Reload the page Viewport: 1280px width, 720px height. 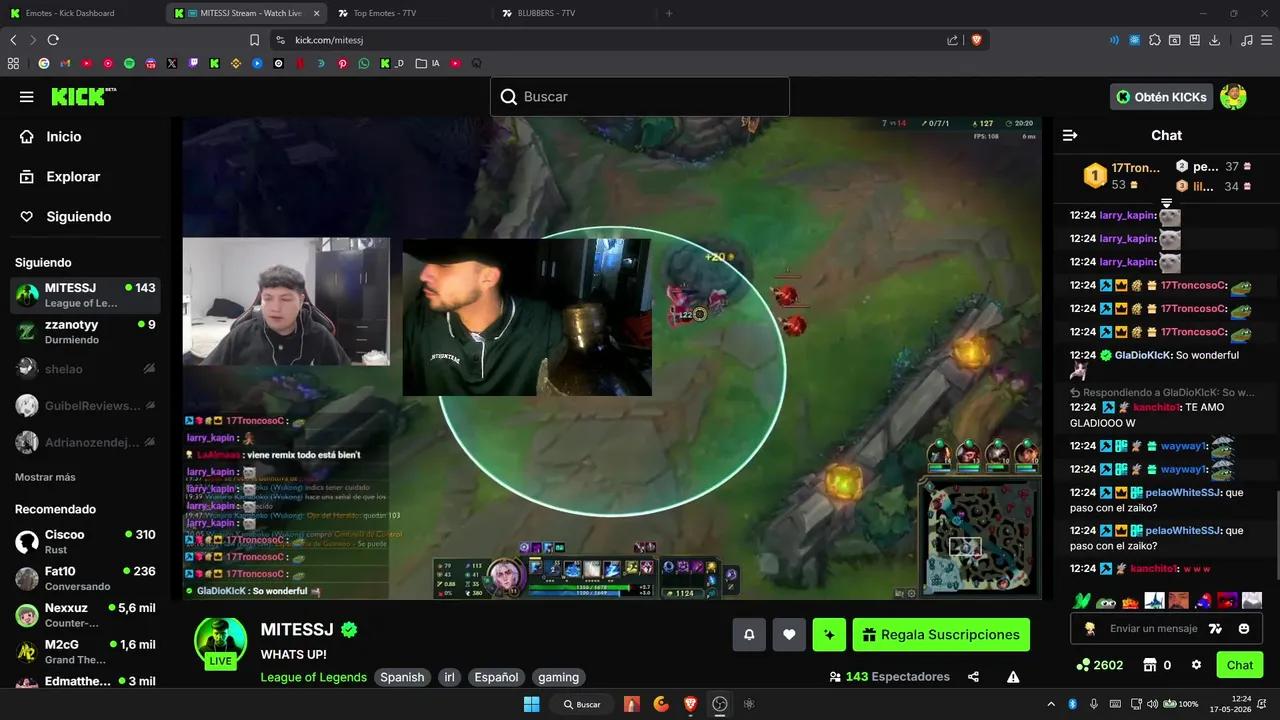coord(53,40)
